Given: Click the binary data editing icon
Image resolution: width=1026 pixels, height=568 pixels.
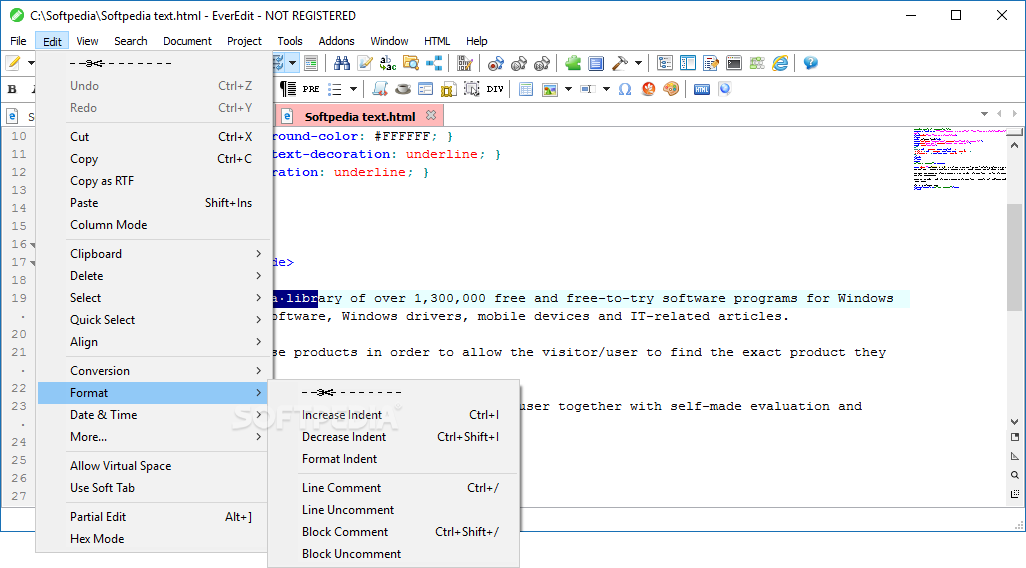Looking at the screenshot, I should click(x=465, y=63).
